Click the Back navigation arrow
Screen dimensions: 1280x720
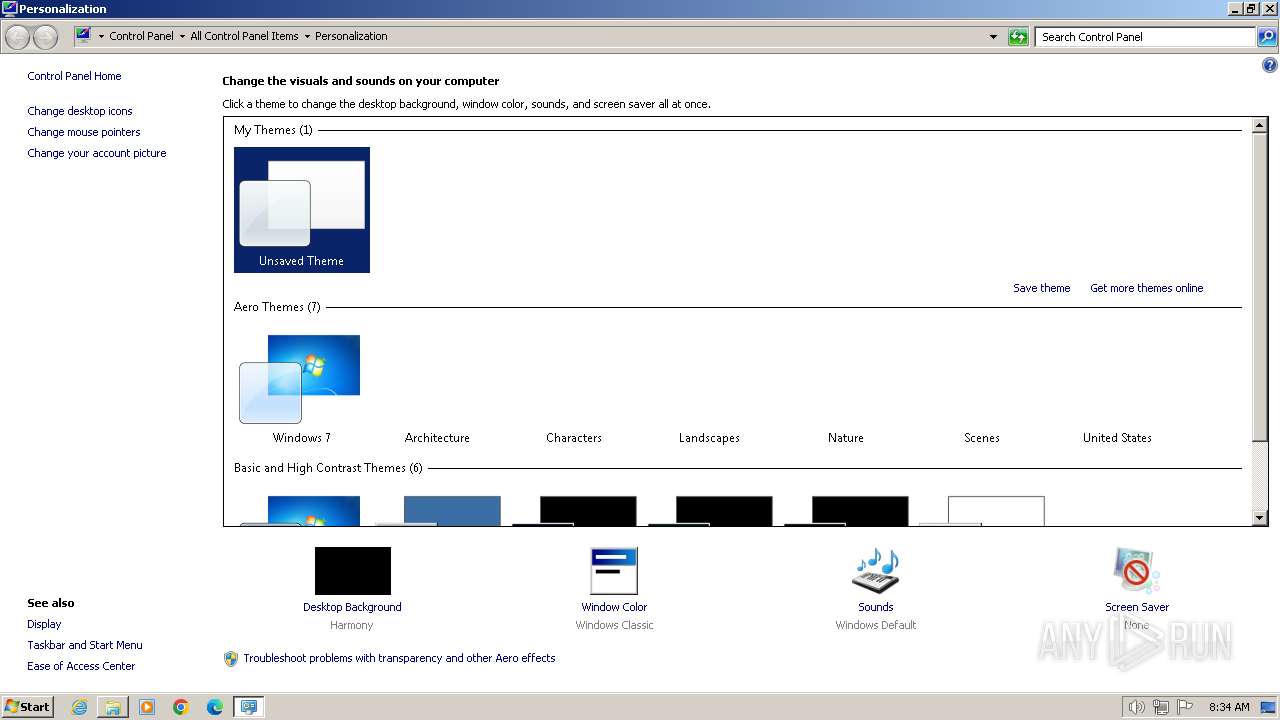(x=18, y=37)
